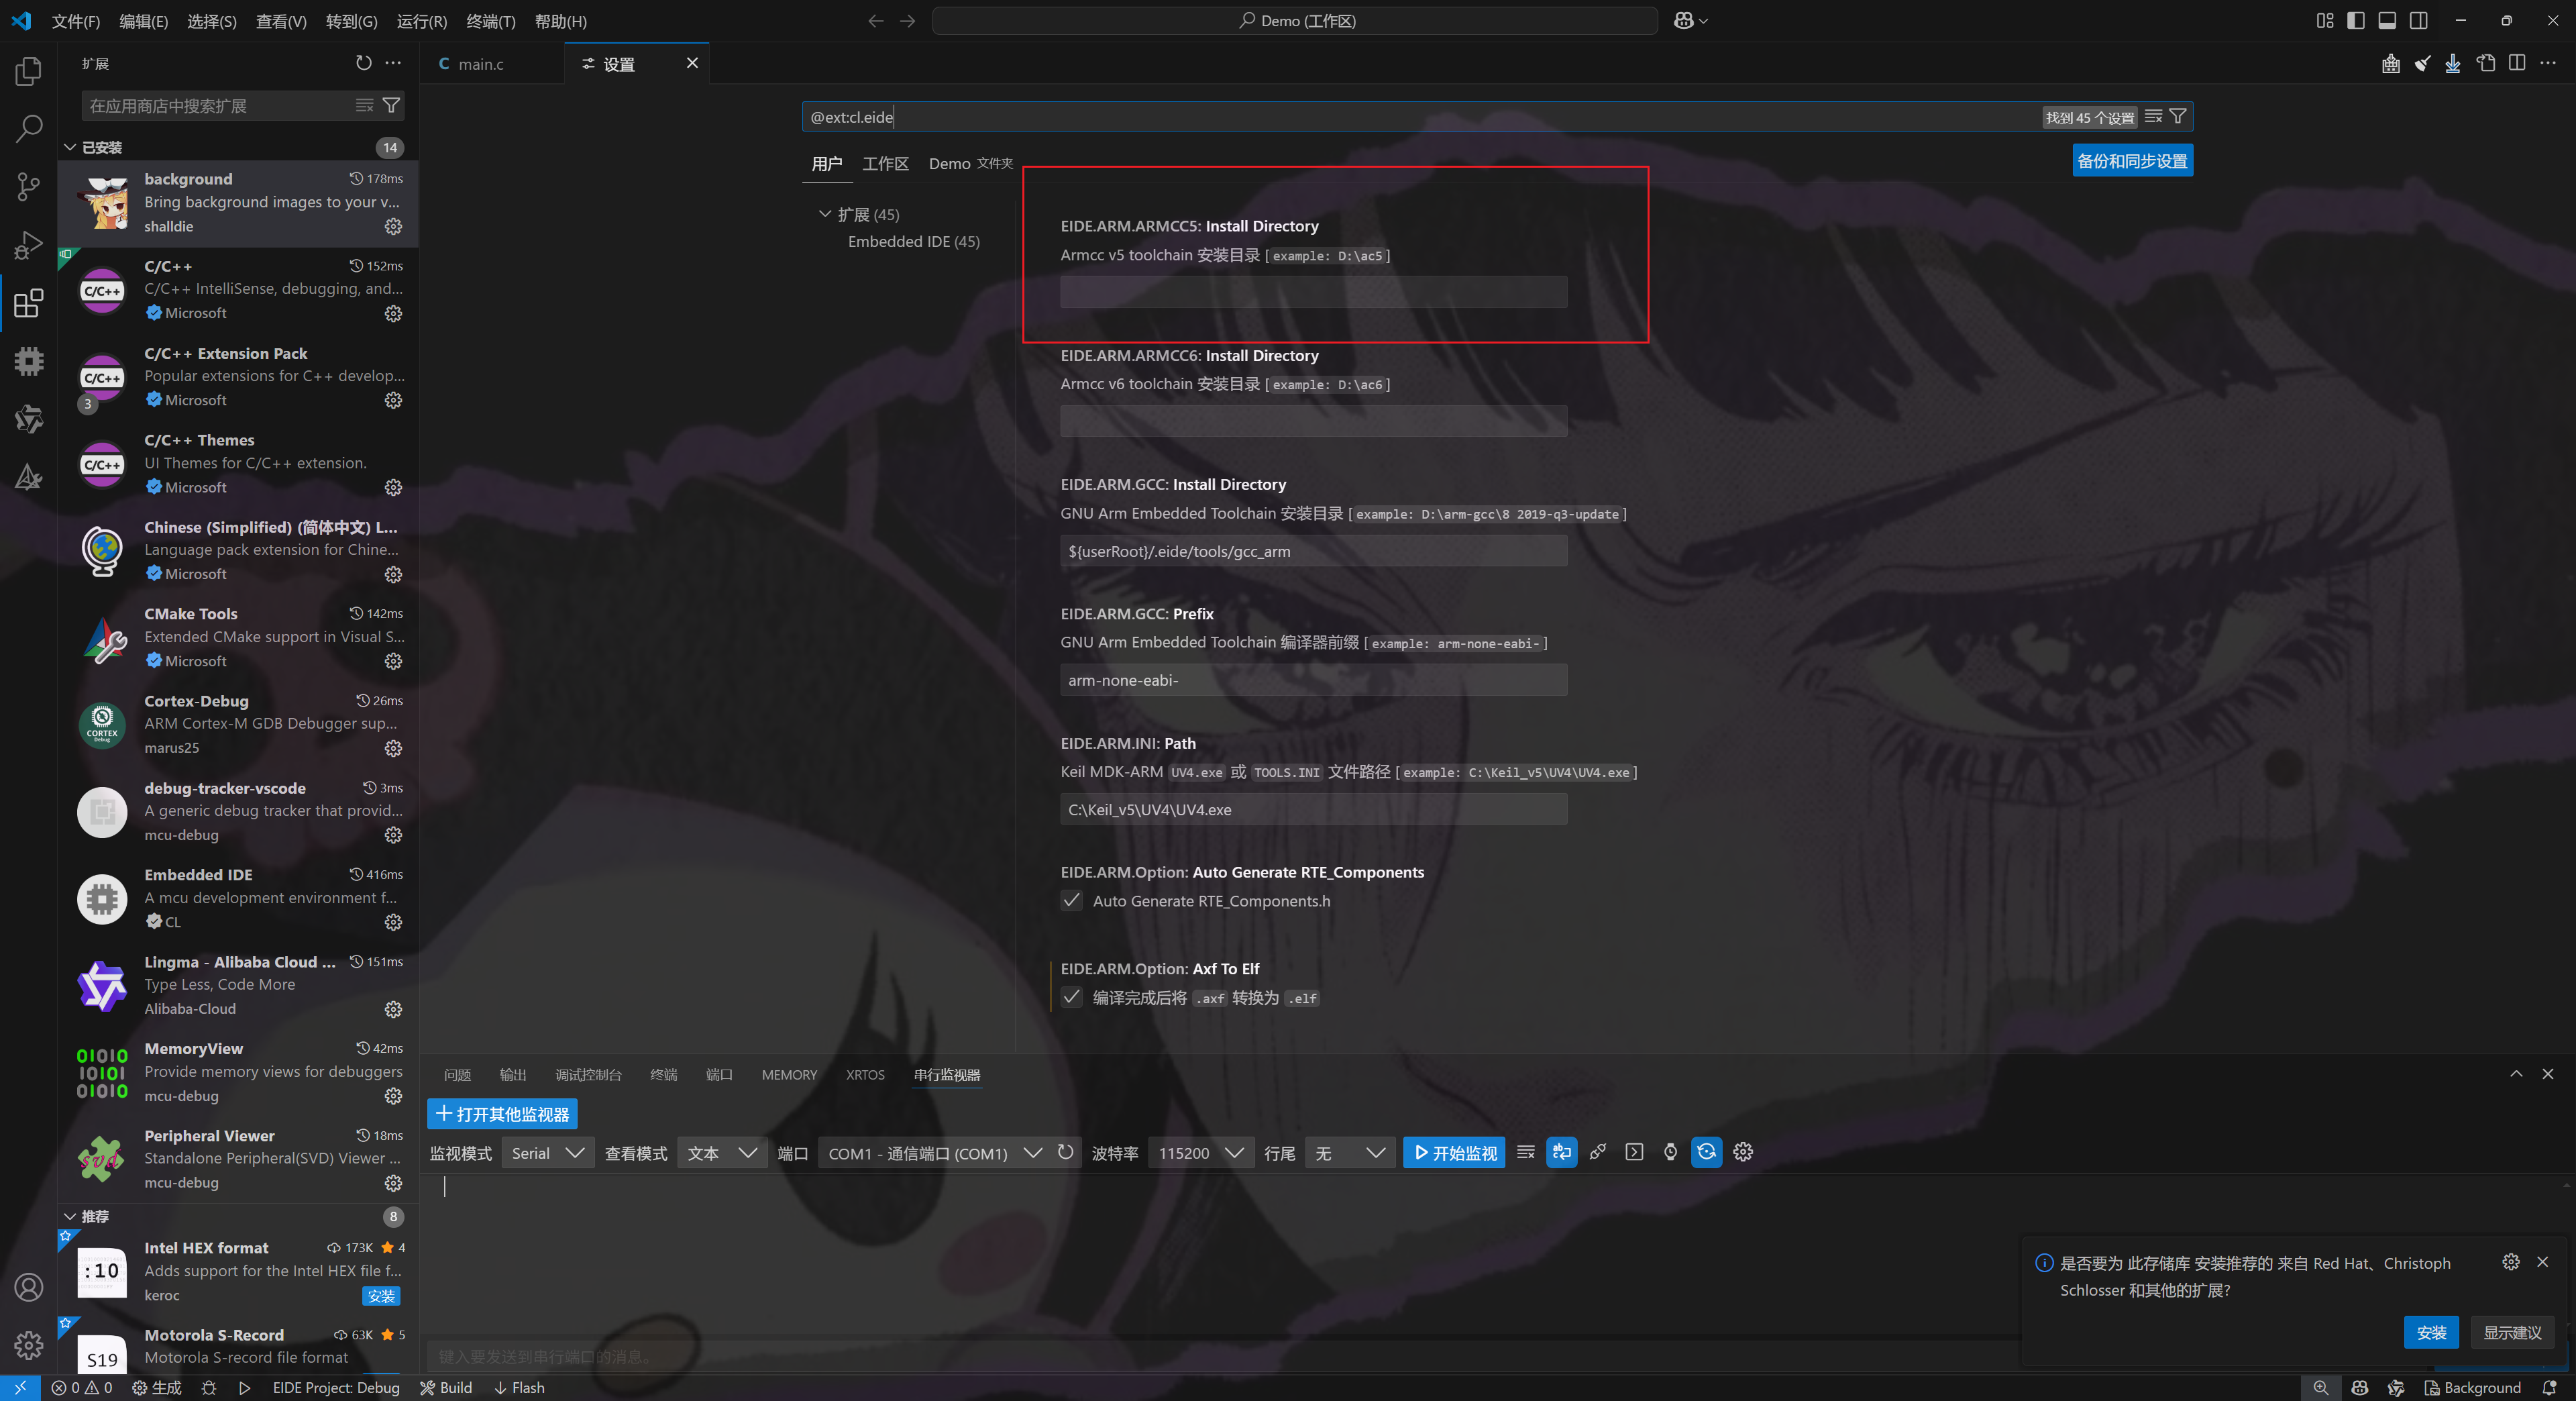This screenshot has width=2576, height=1401.
Task: Open the 115200 baud rate dropdown
Action: pyautogui.click(x=1201, y=1153)
